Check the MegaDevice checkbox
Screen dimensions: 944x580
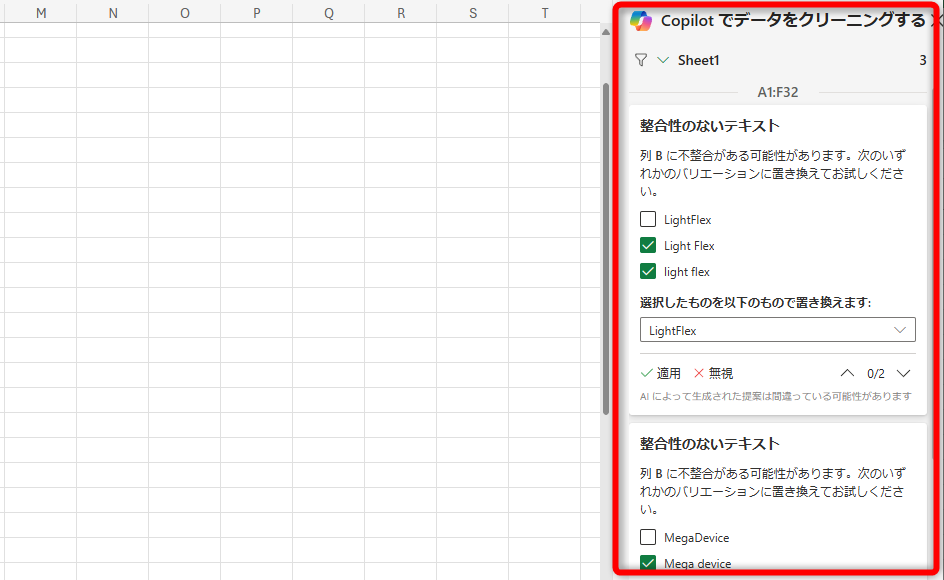(x=648, y=537)
